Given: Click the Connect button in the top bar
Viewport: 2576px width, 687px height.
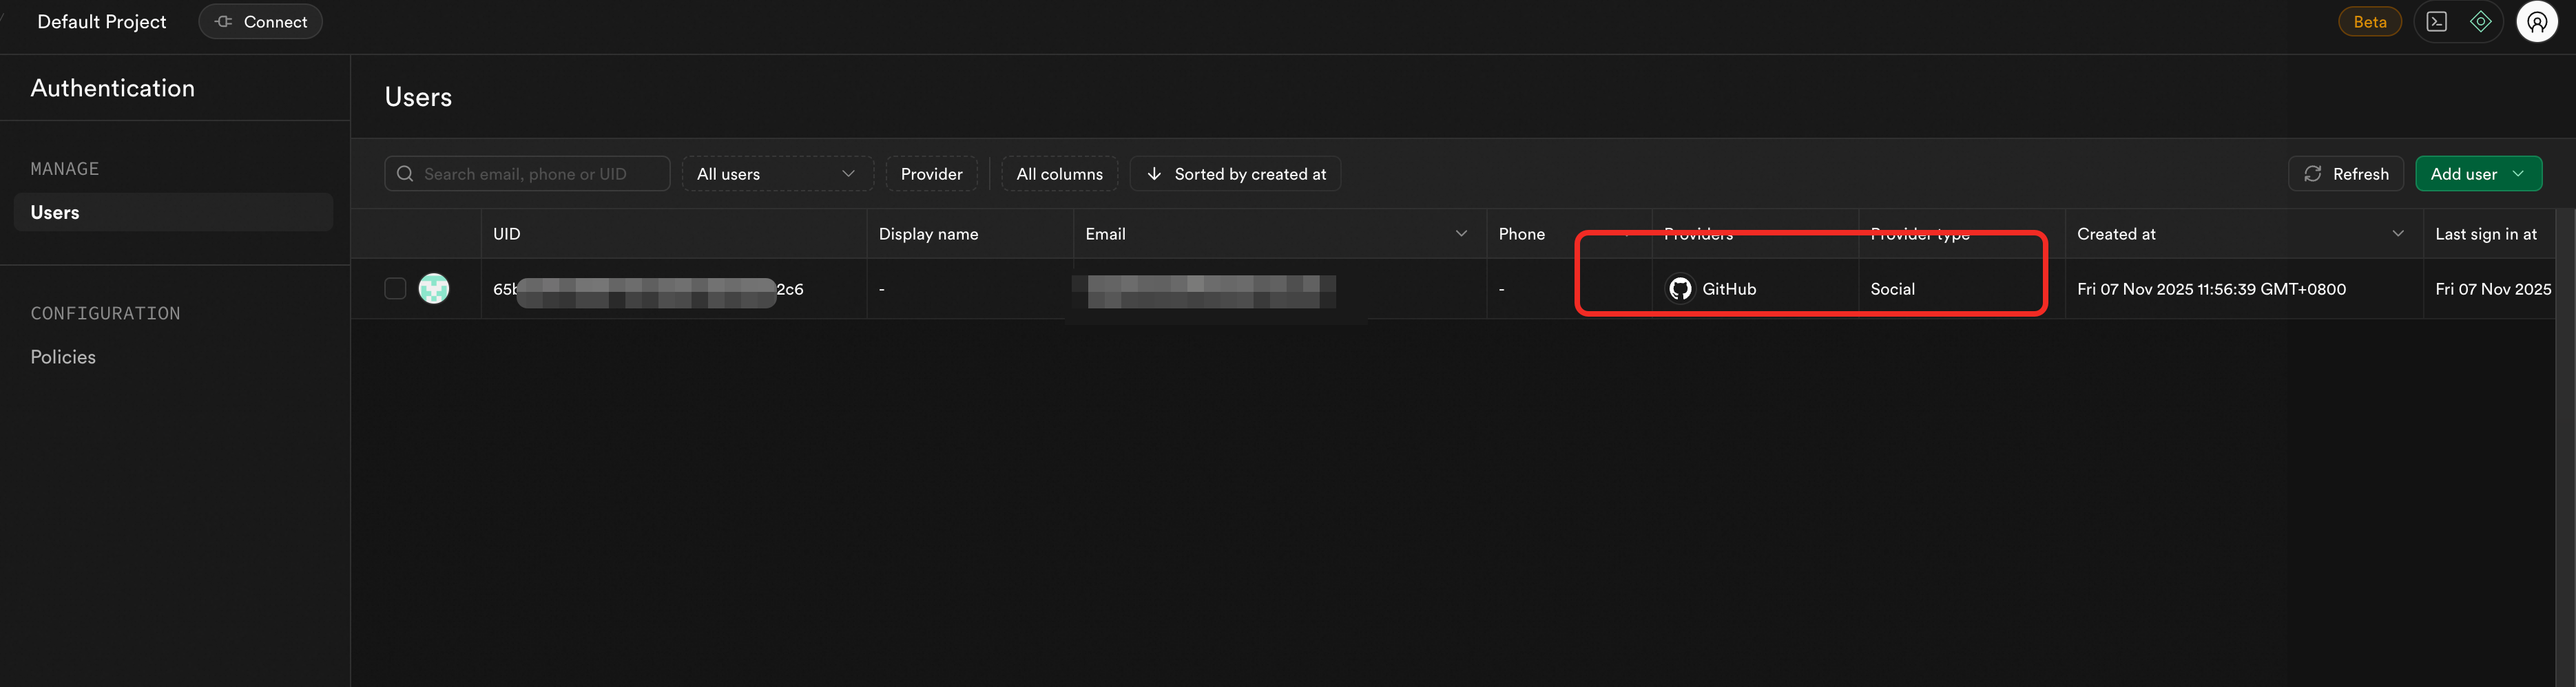Looking at the screenshot, I should (x=260, y=22).
